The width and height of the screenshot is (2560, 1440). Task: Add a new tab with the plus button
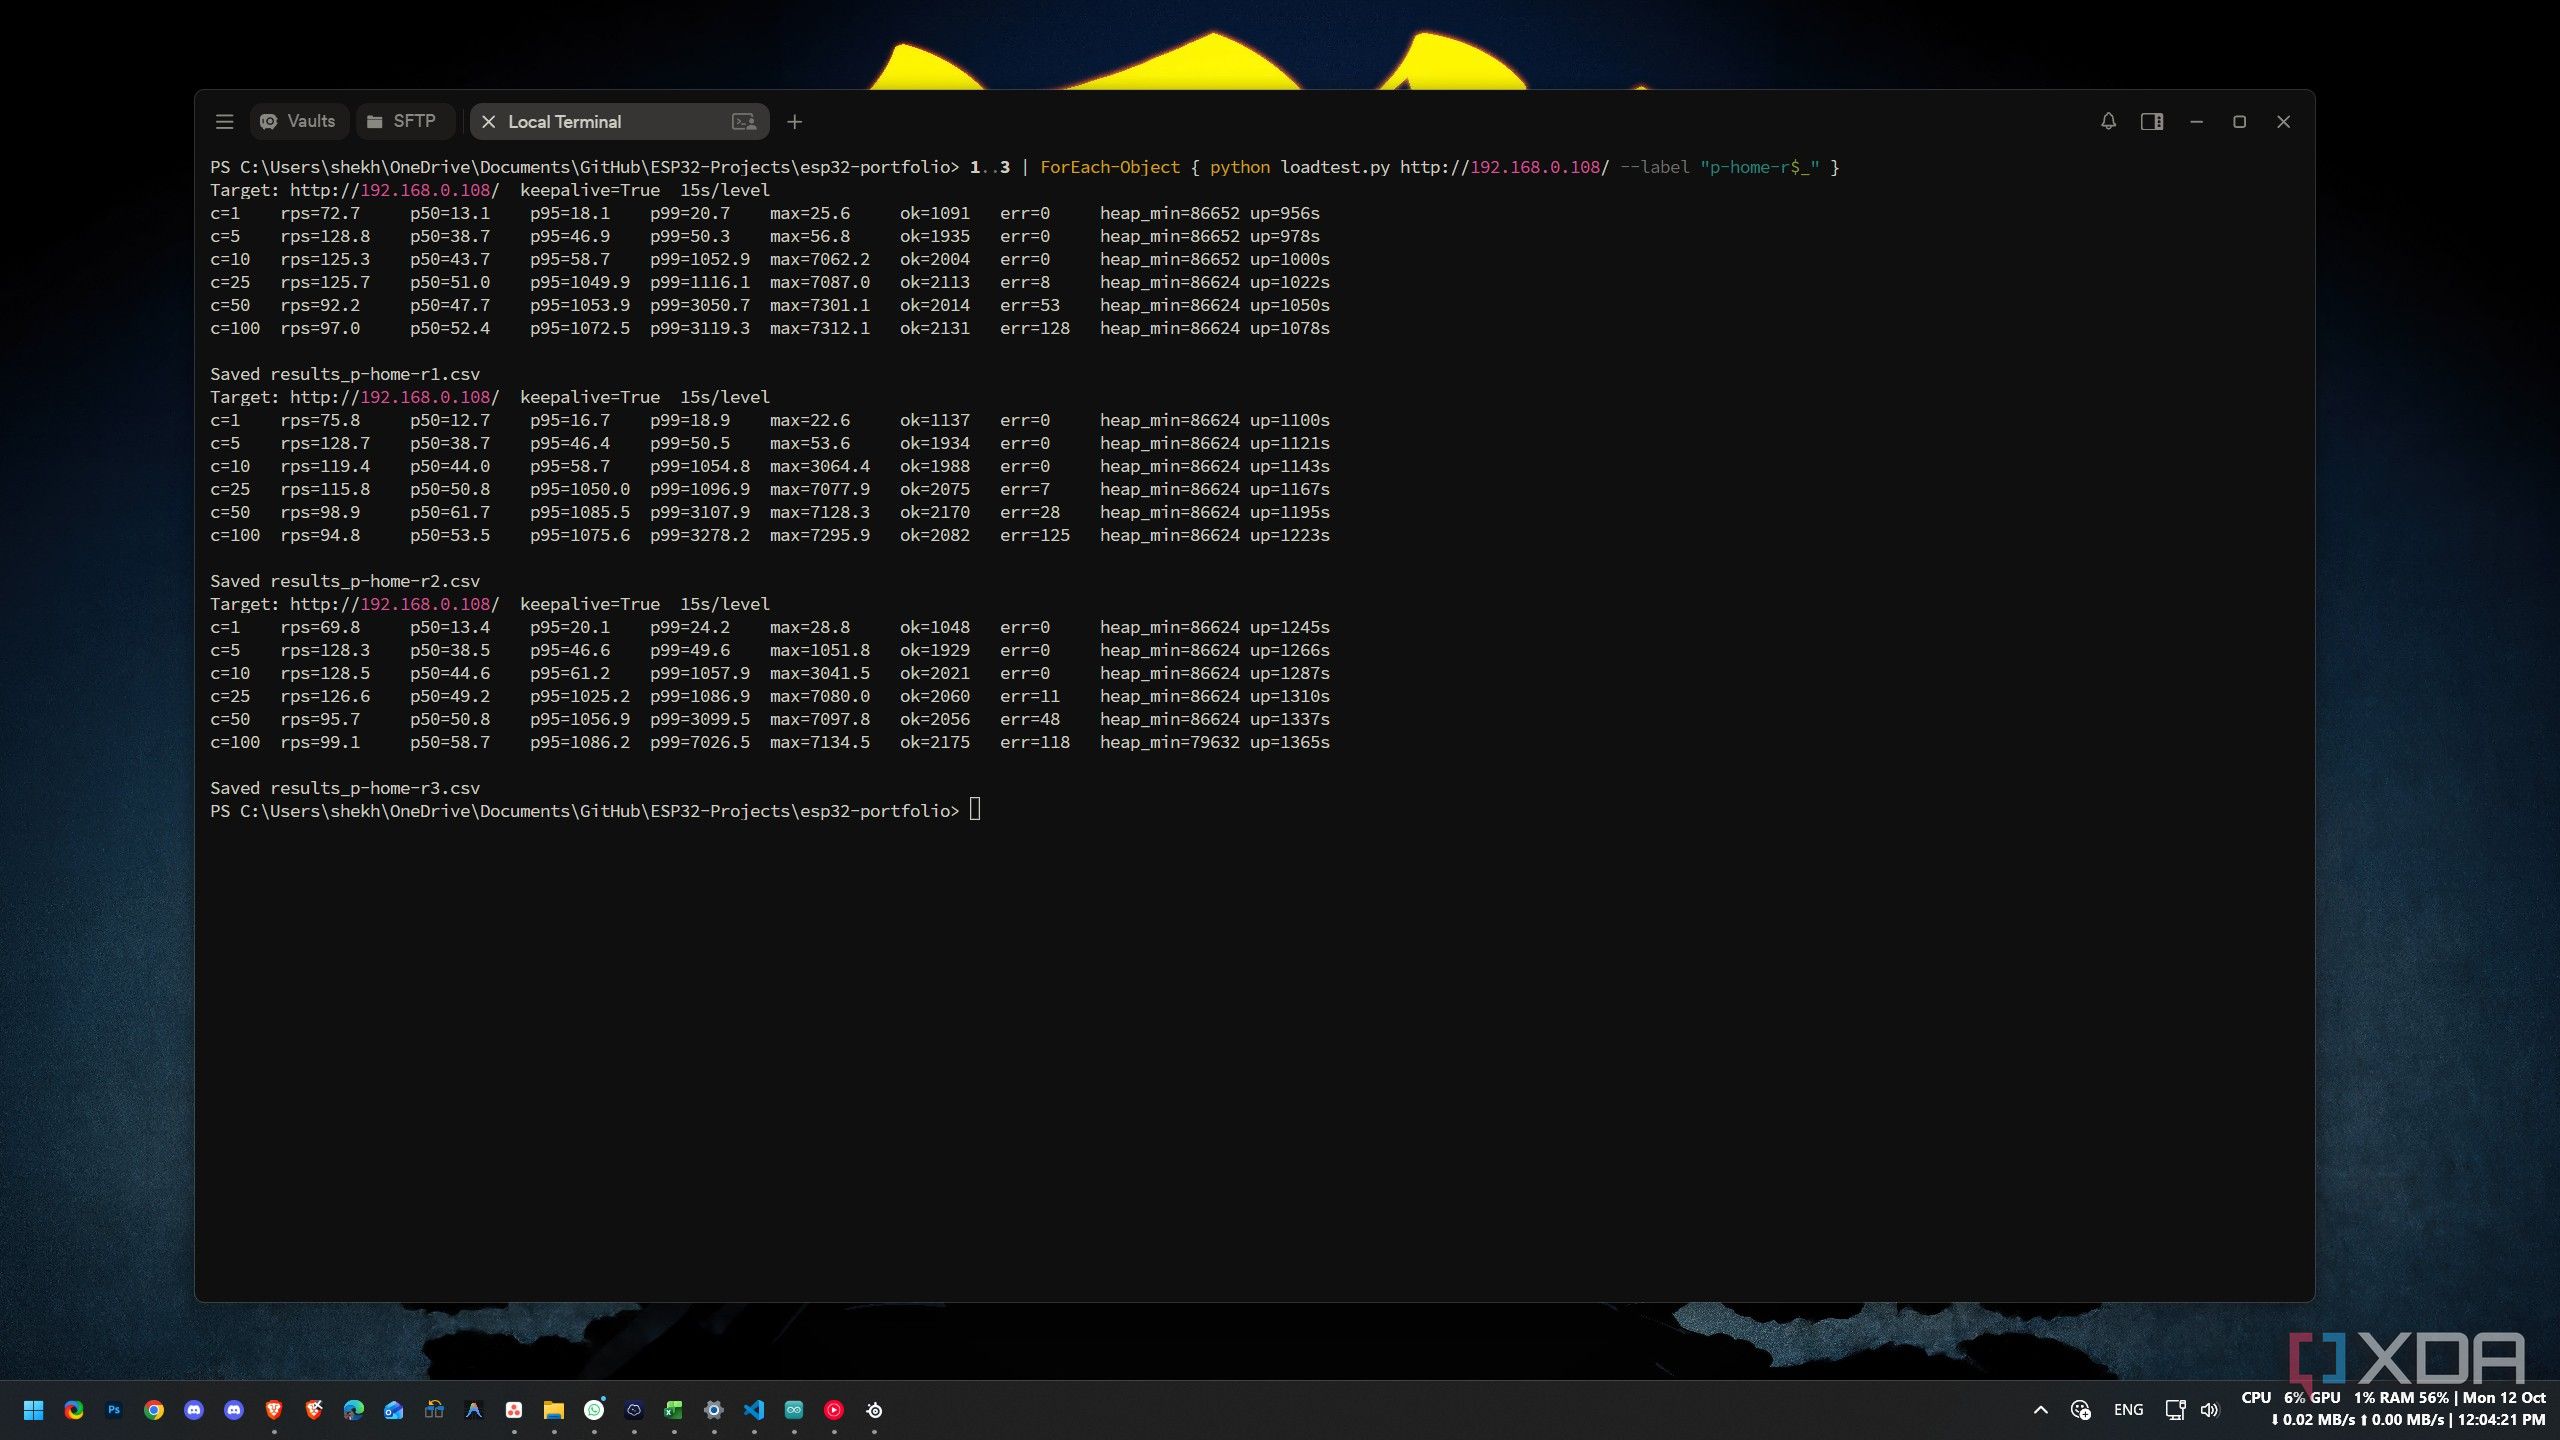[x=794, y=122]
